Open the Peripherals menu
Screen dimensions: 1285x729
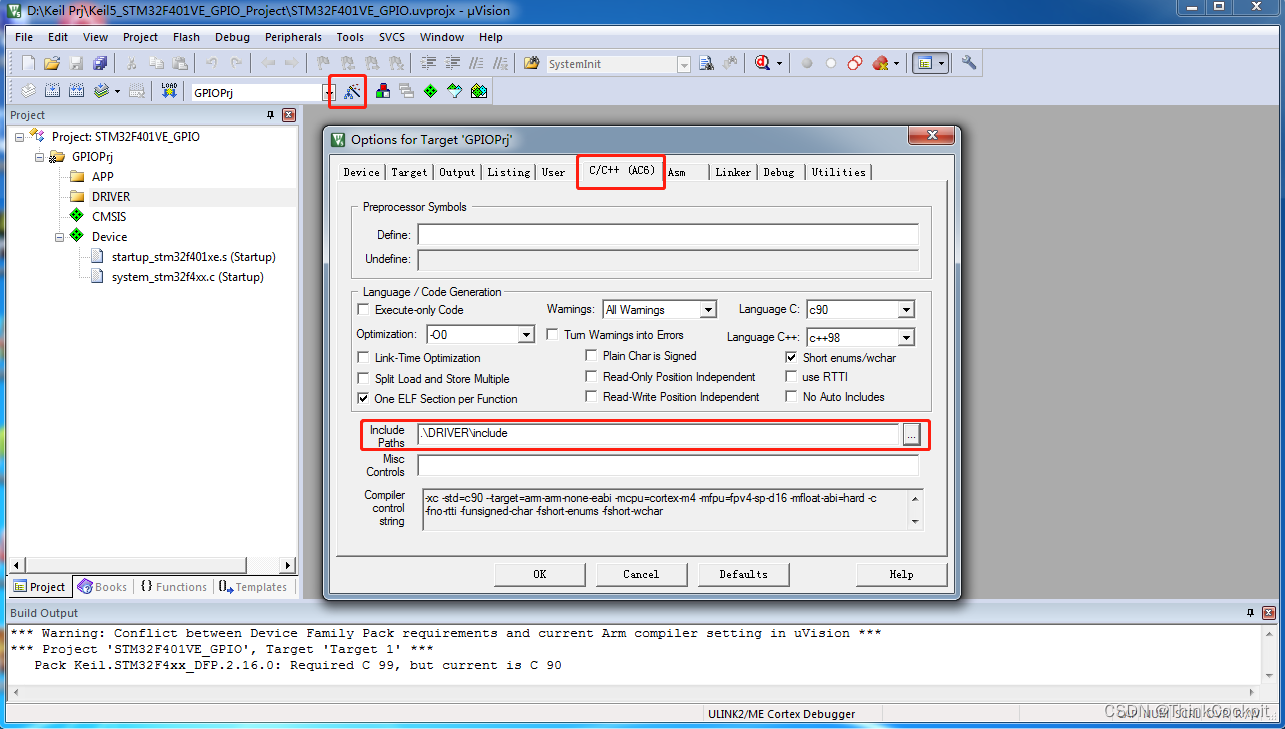(293, 37)
